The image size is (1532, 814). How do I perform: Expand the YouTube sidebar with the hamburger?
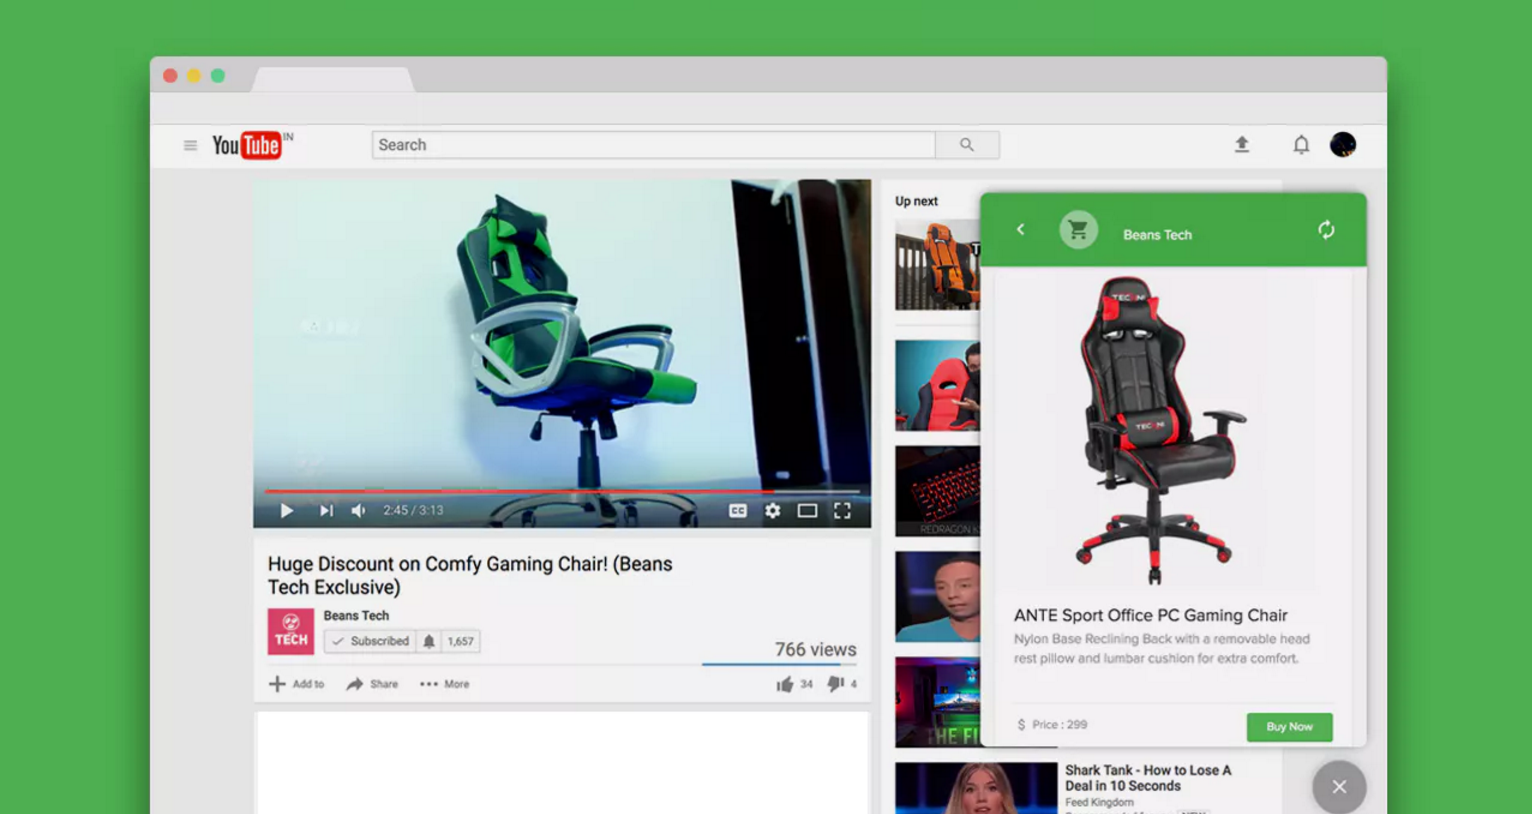190,144
